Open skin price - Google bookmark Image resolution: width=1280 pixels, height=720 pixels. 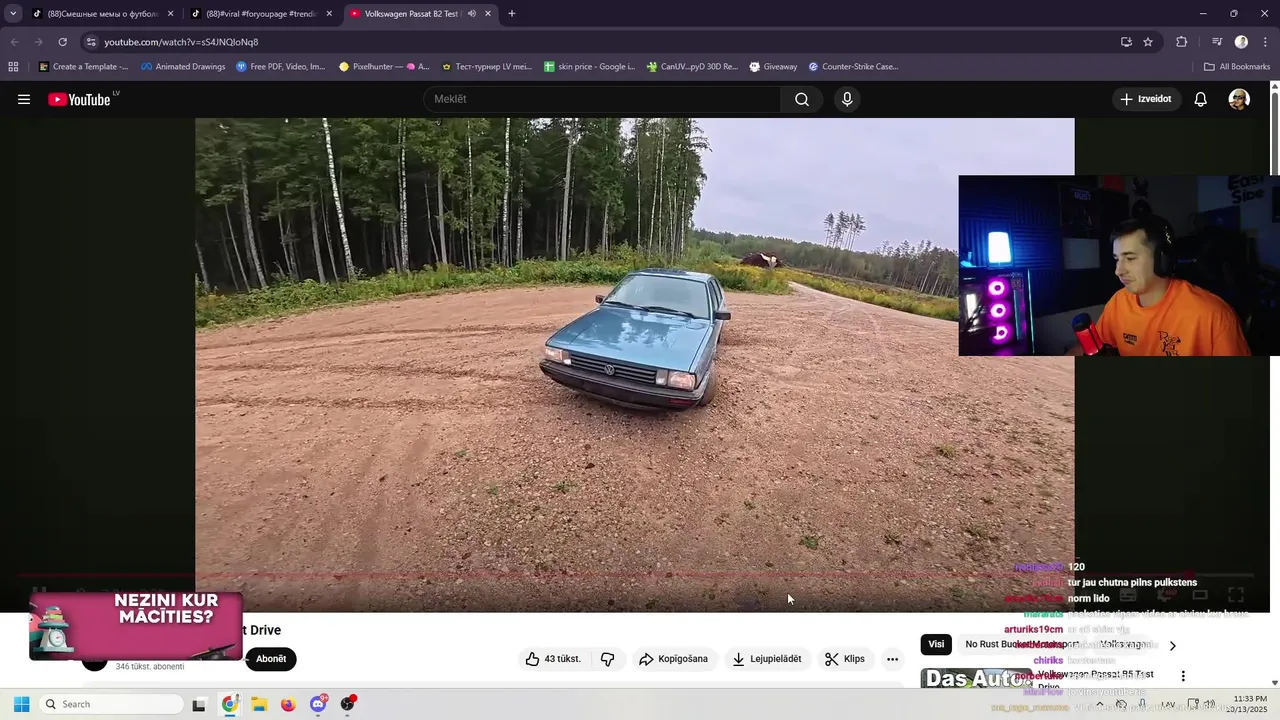(589, 67)
